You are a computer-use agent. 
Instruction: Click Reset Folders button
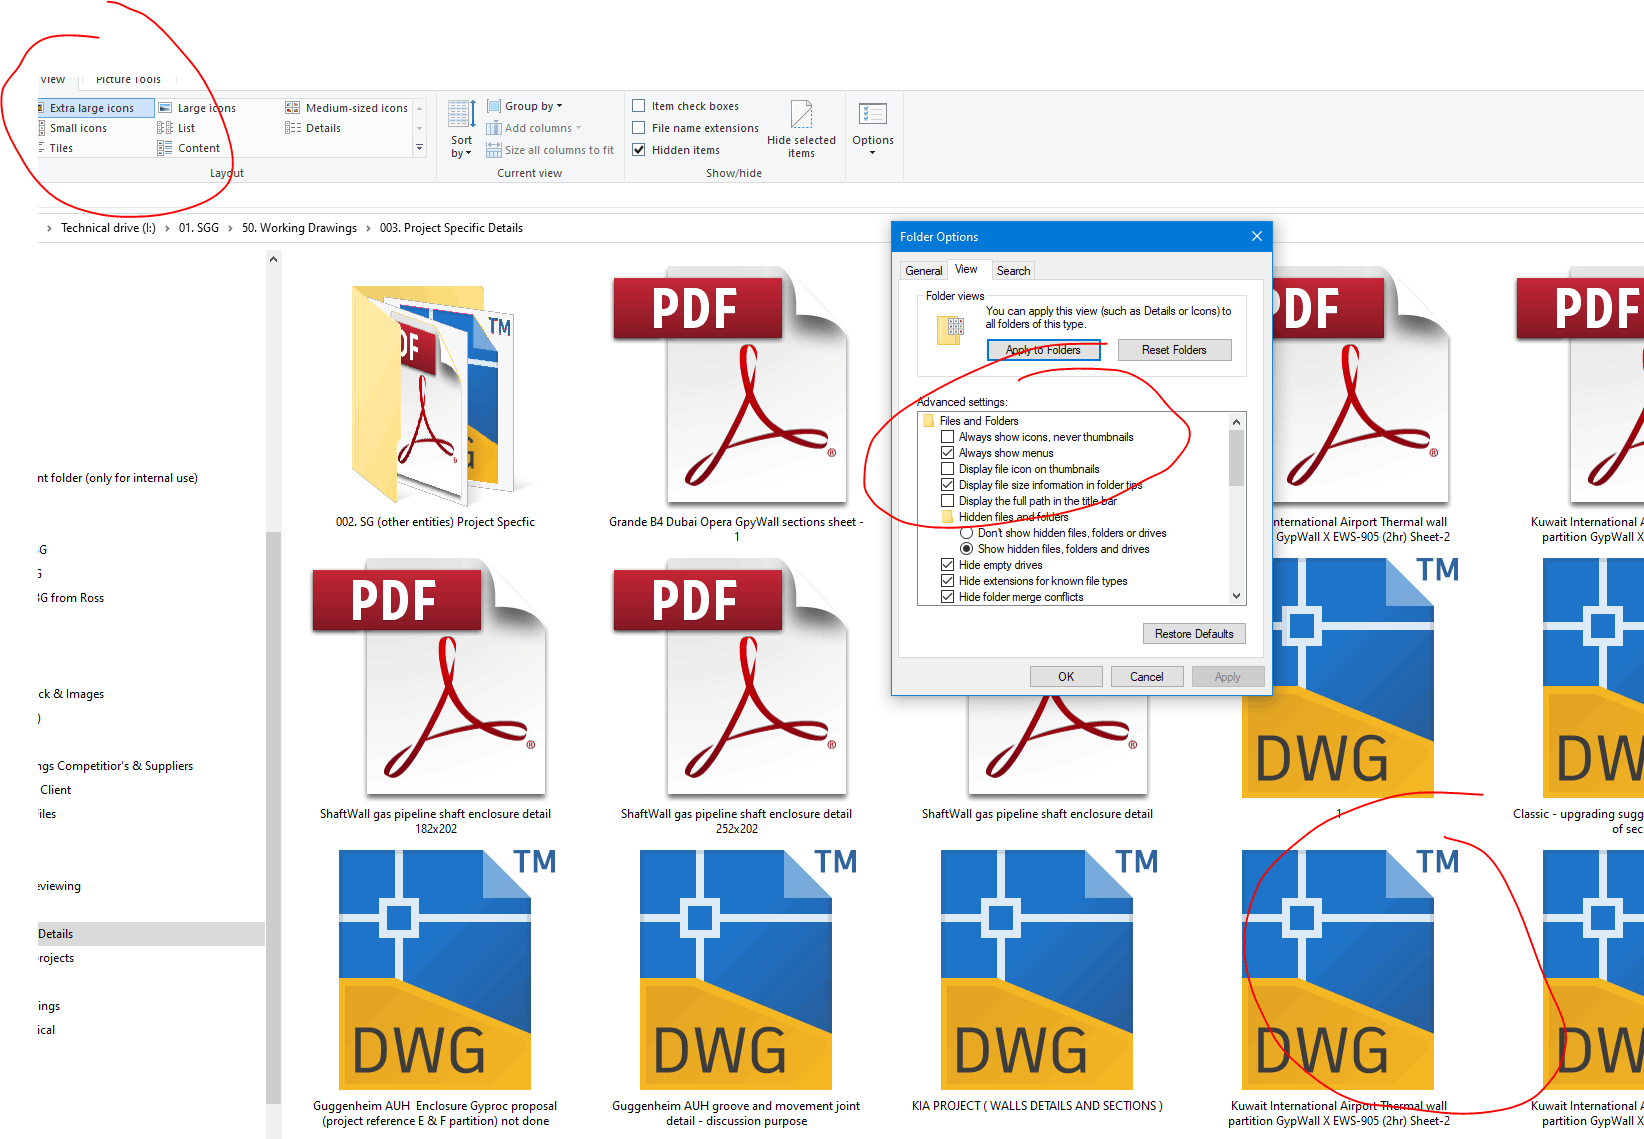pos(1174,350)
